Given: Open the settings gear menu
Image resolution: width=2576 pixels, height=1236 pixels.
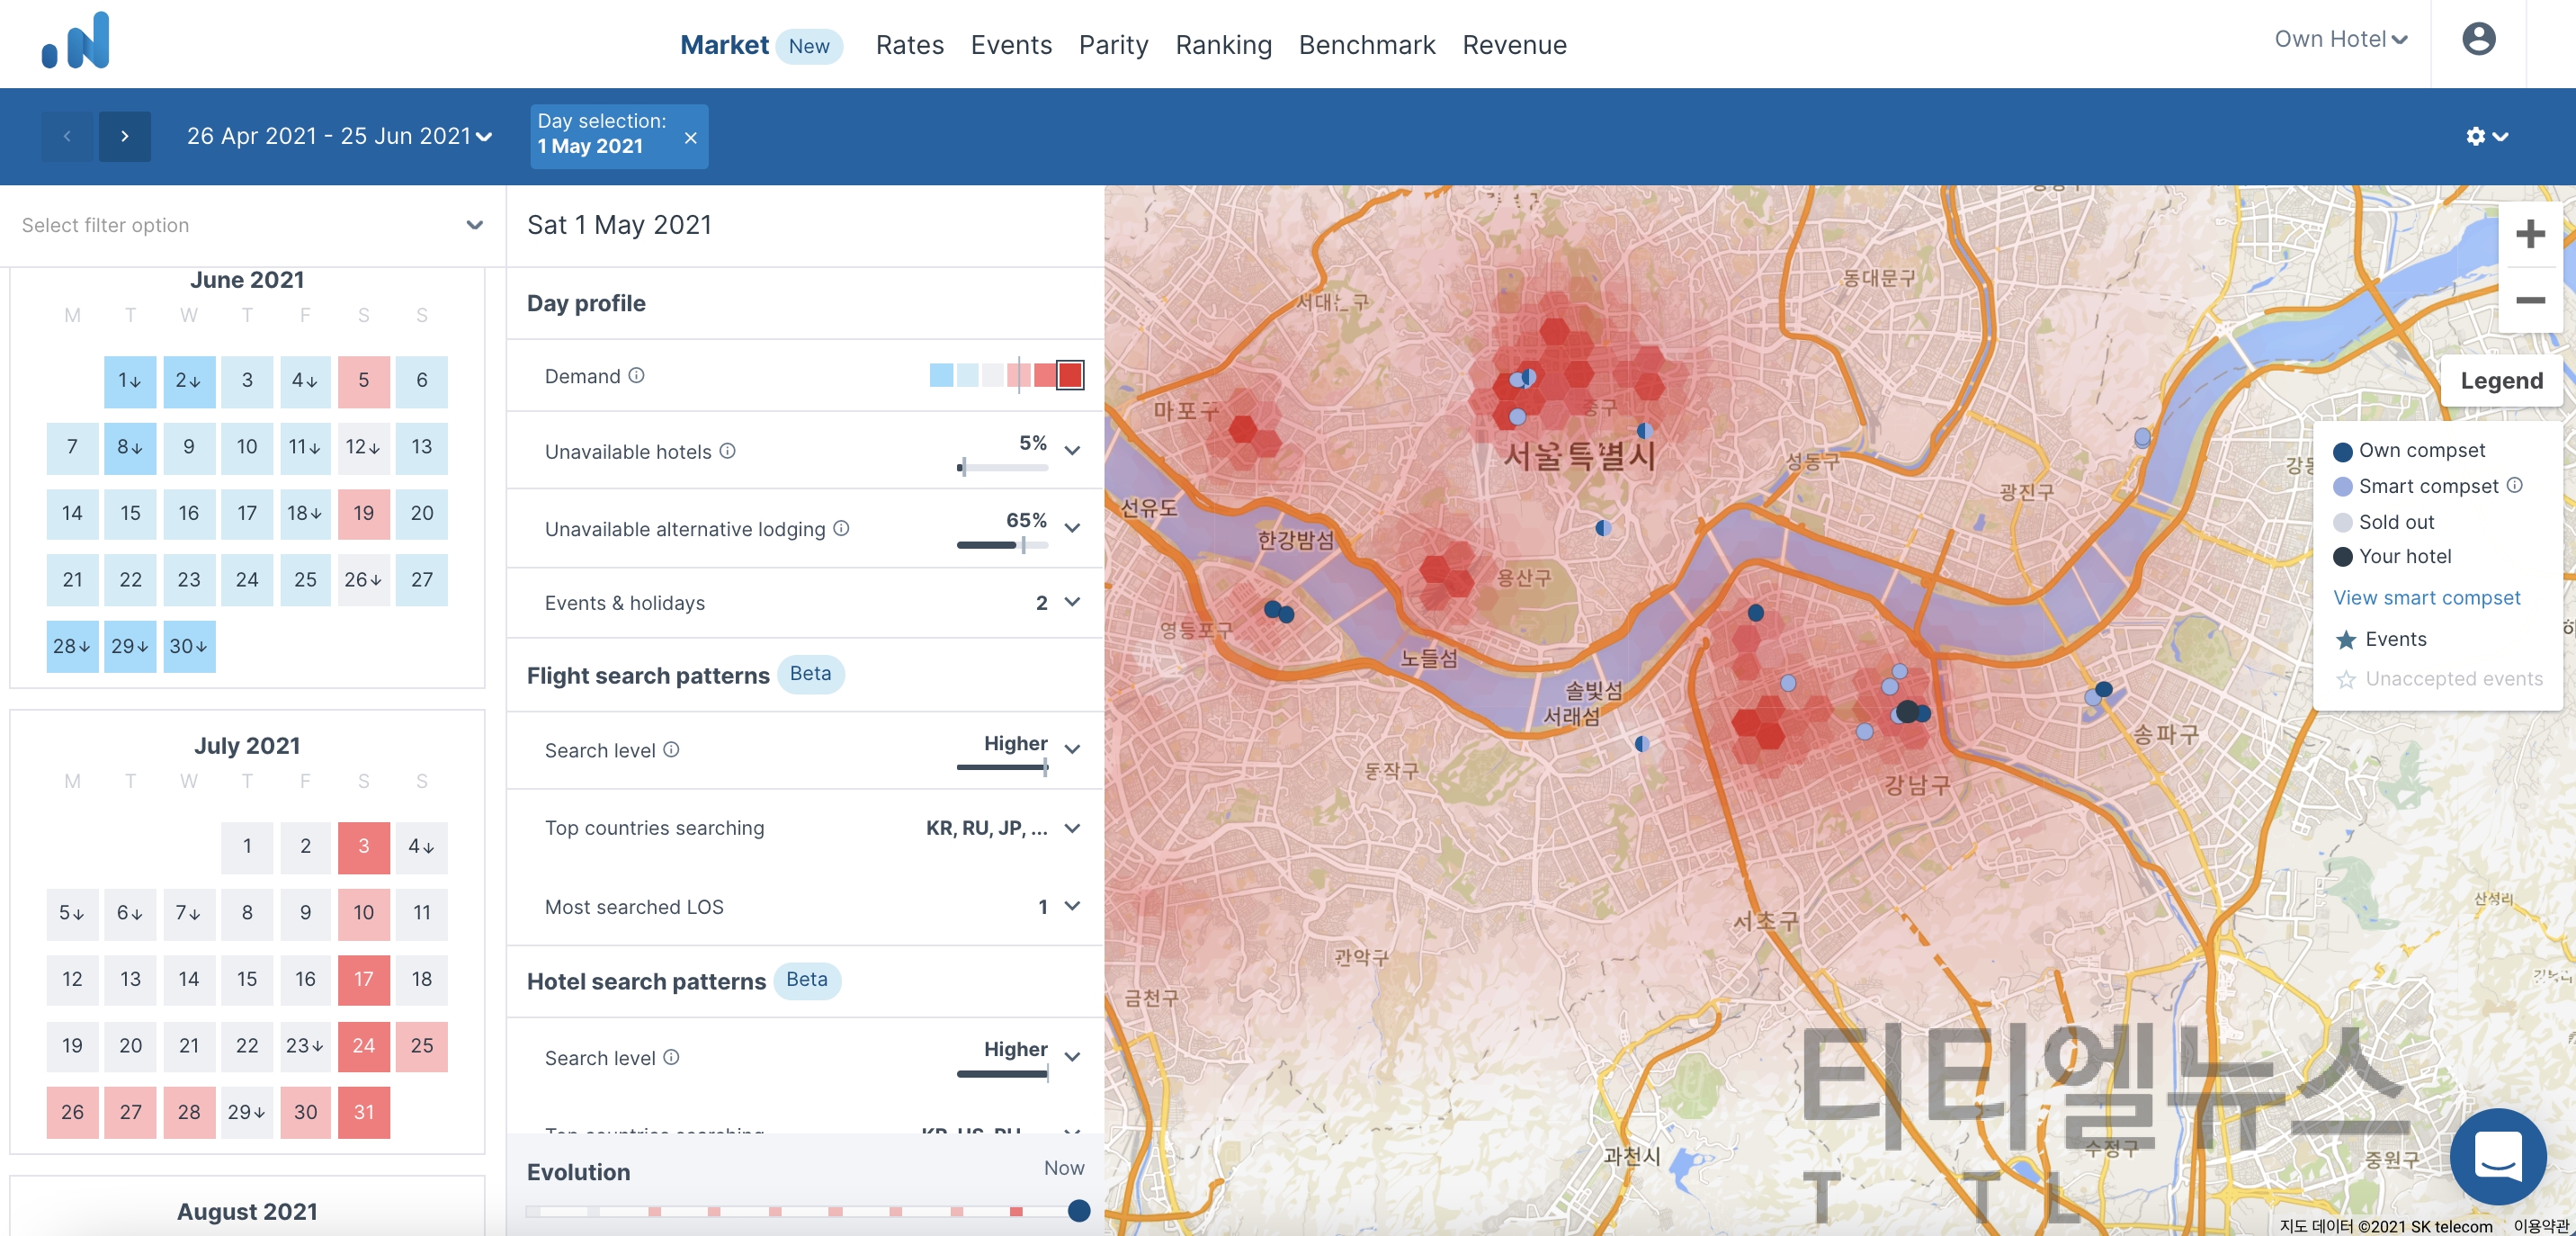Looking at the screenshot, I should coord(2486,136).
